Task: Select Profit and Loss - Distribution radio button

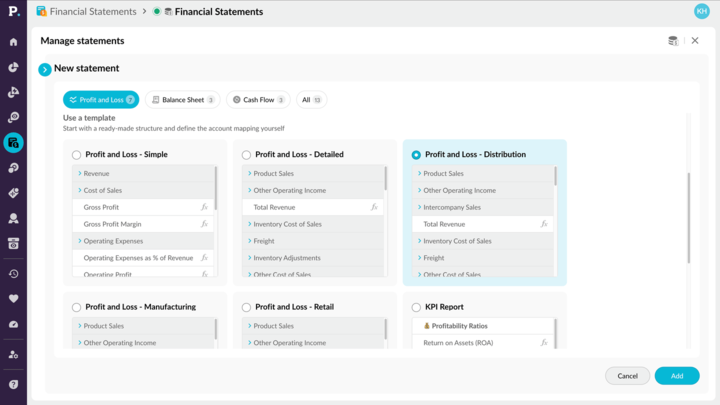Action: (x=416, y=155)
